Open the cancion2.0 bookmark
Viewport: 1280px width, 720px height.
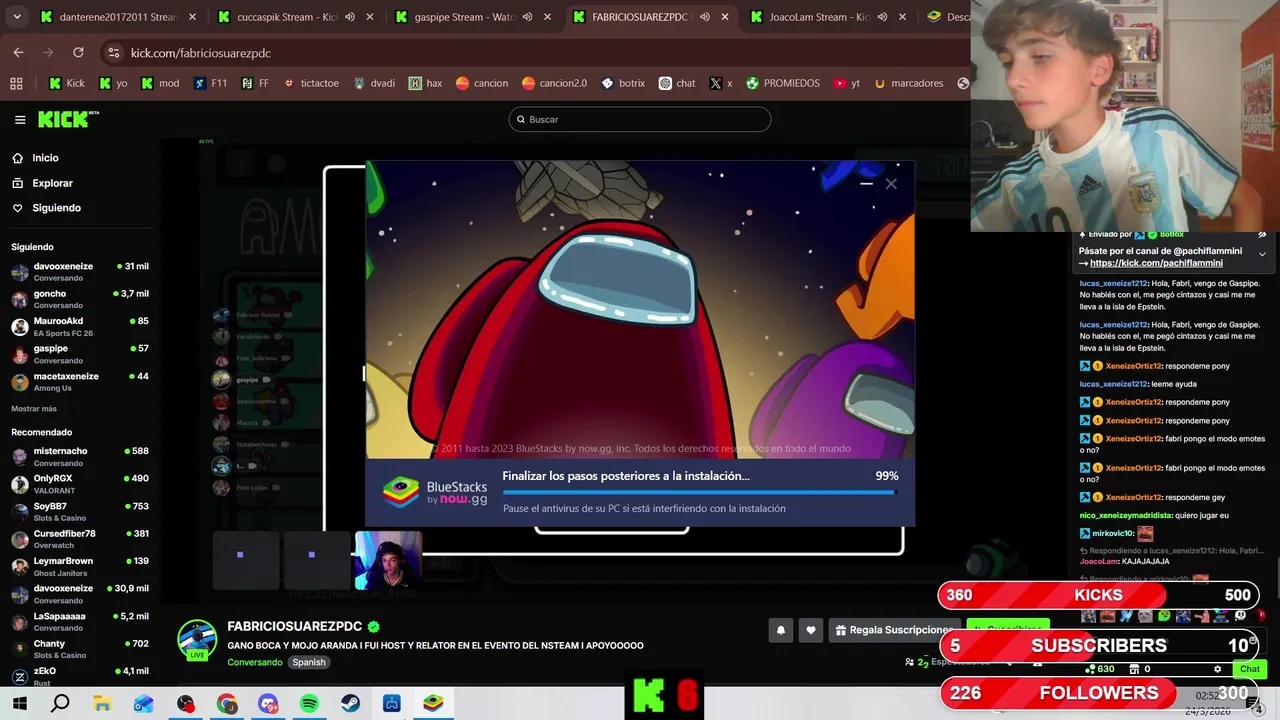click(x=554, y=83)
